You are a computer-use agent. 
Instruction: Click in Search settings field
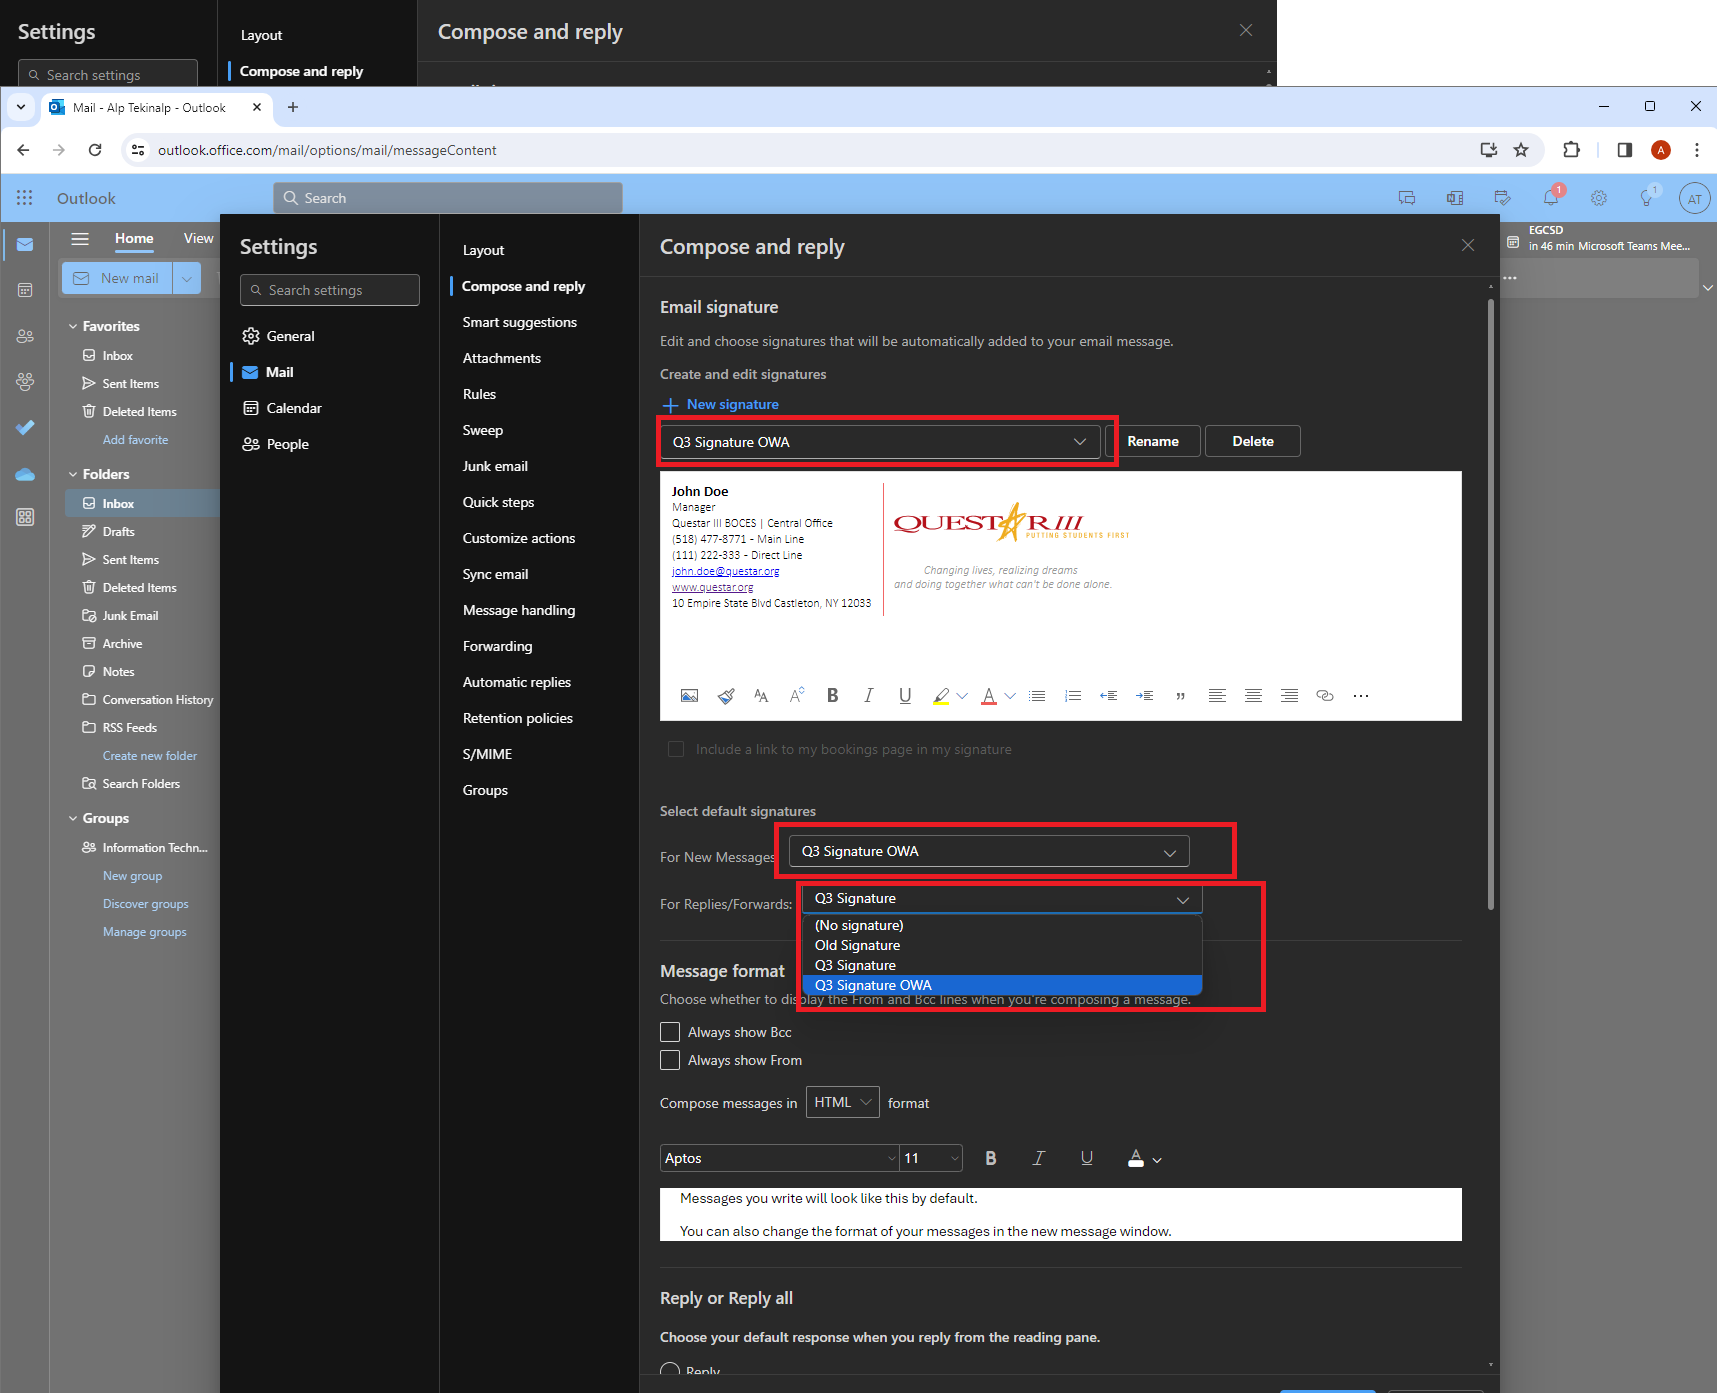[330, 290]
